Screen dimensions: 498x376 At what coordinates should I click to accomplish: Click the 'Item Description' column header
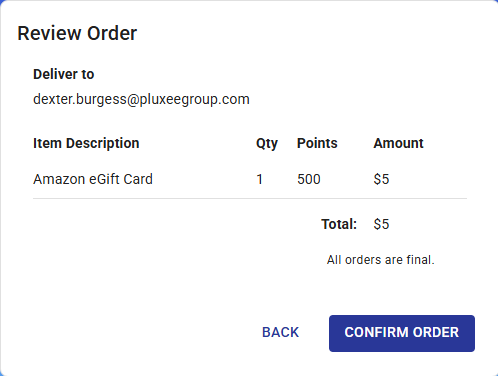[x=86, y=143]
